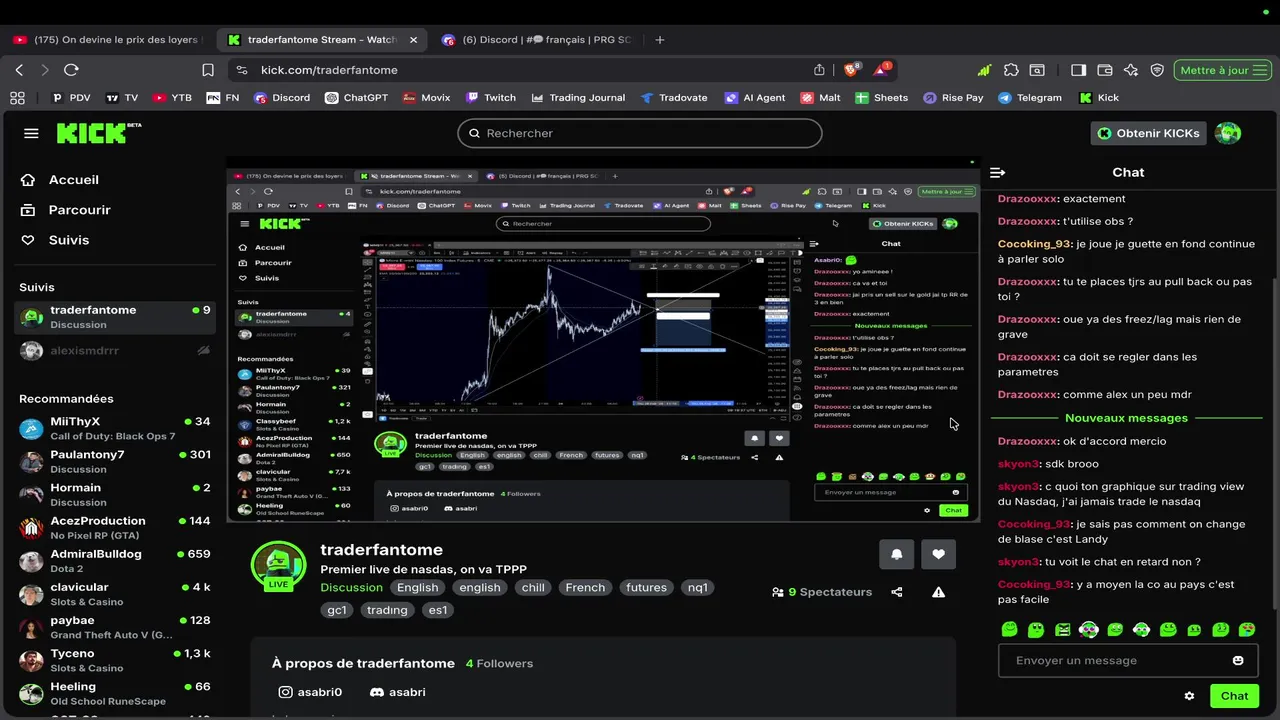The image size is (1280, 720).
Task: Open the ChatGPT bookmark
Action: (356, 98)
